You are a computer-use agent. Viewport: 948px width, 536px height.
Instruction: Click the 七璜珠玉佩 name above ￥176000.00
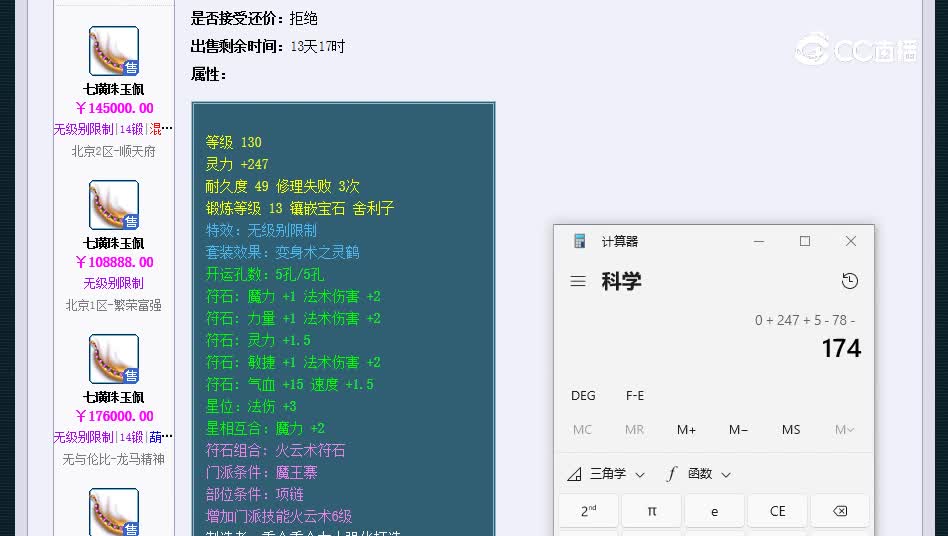[x=114, y=398]
